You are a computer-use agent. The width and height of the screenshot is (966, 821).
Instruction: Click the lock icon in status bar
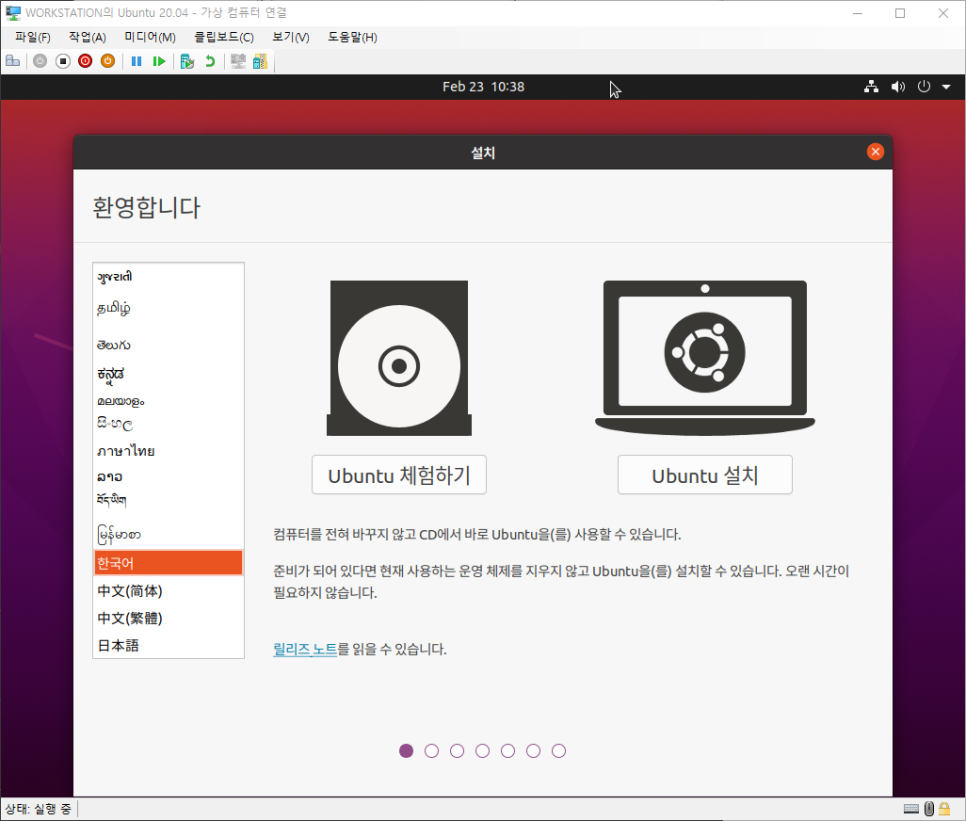coord(944,809)
